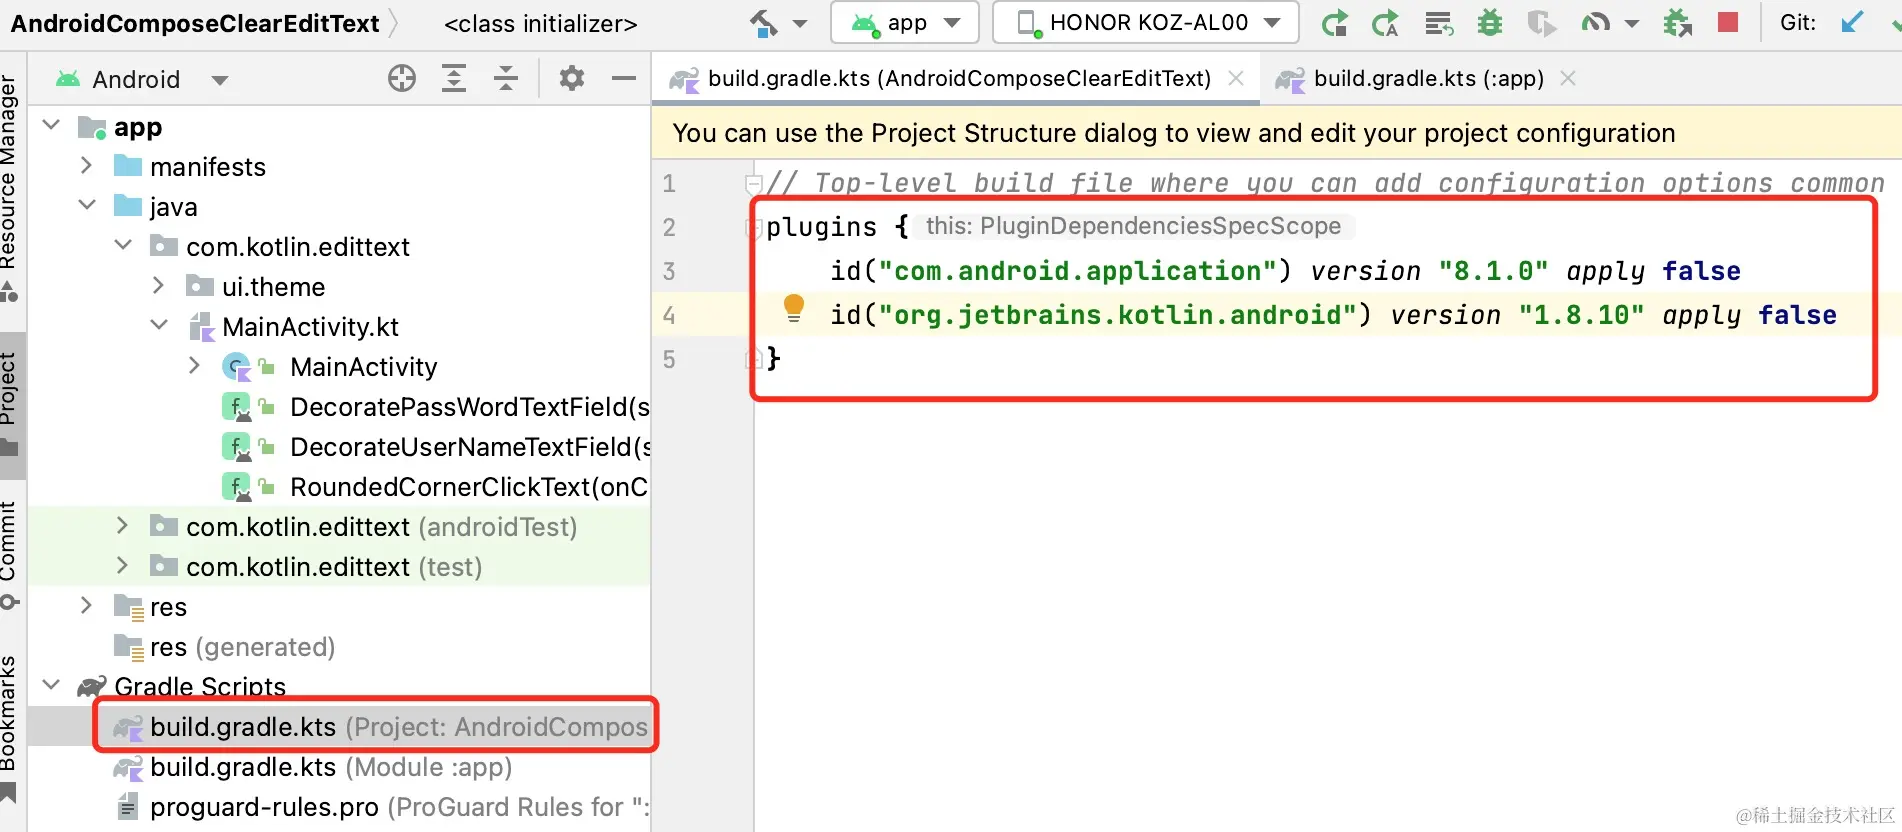Select build.gradle.kts (Project: AndroidCompos...) file
Image resolution: width=1902 pixels, height=832 pixels.
(399, 727)
